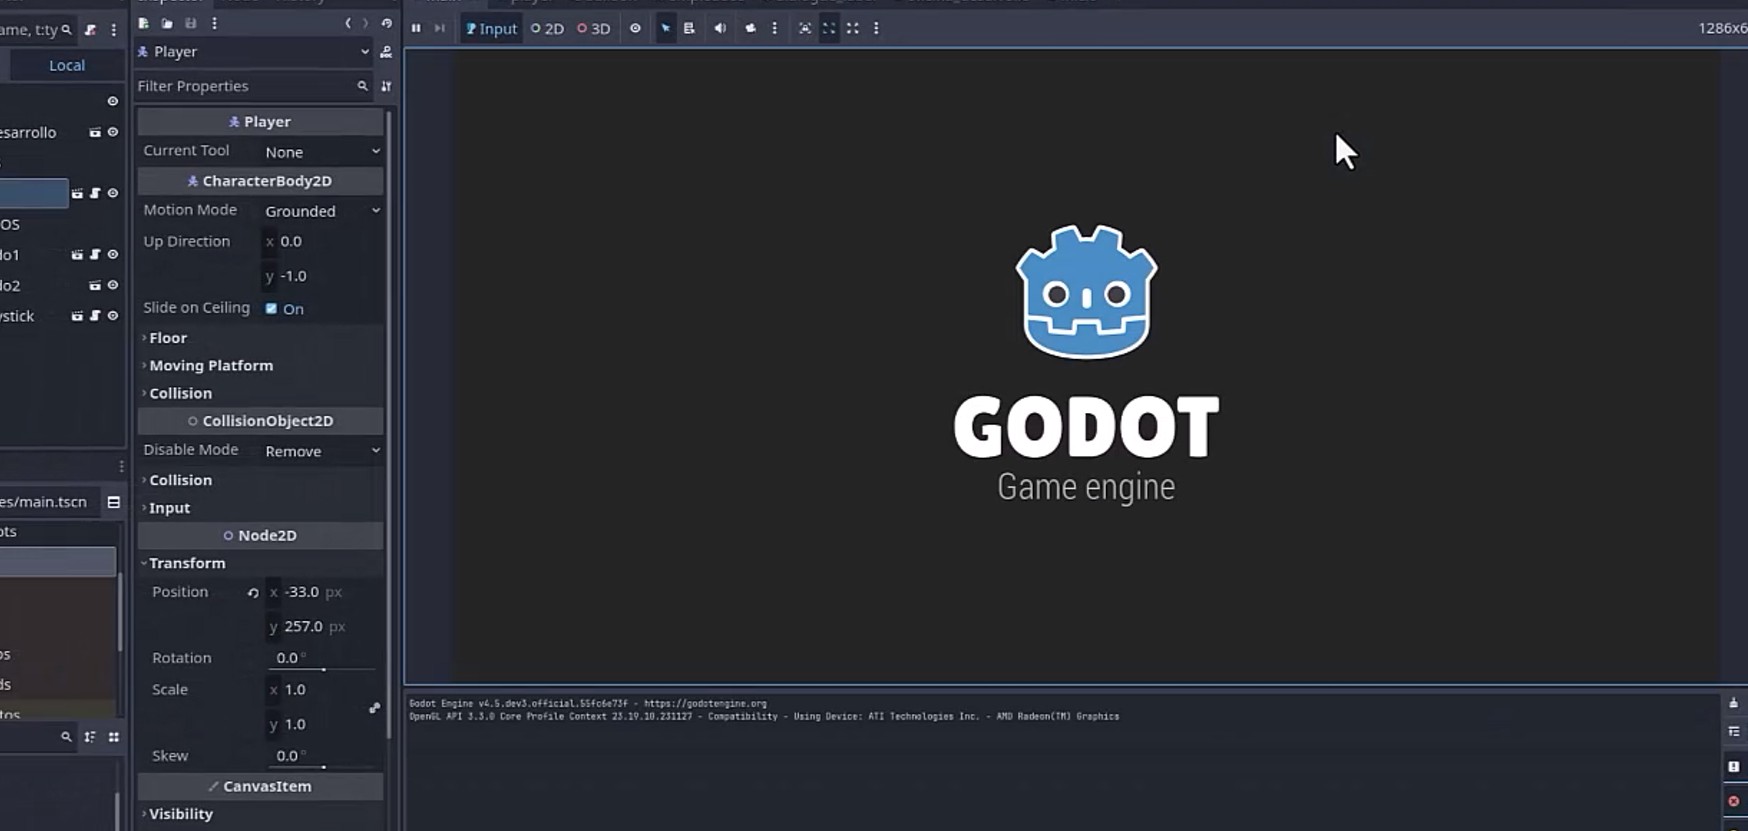
Task: Toggle visibility of ystick node
Action: (x=113, y=316)
